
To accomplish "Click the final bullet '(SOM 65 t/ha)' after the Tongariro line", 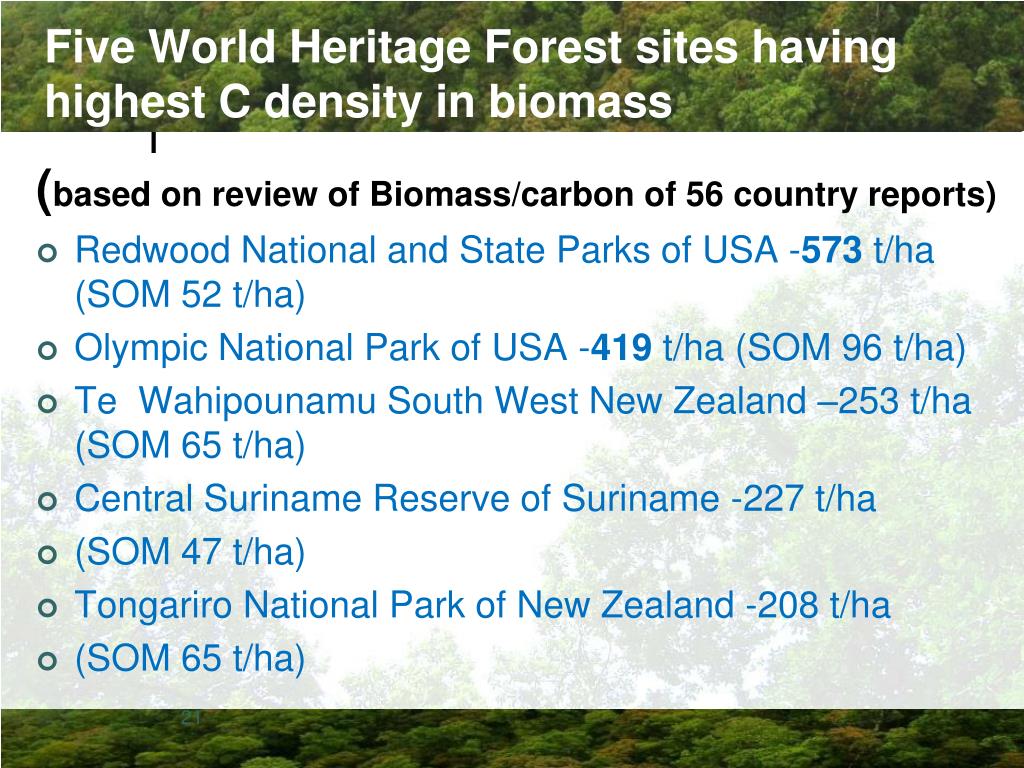I will coord(190,658).
